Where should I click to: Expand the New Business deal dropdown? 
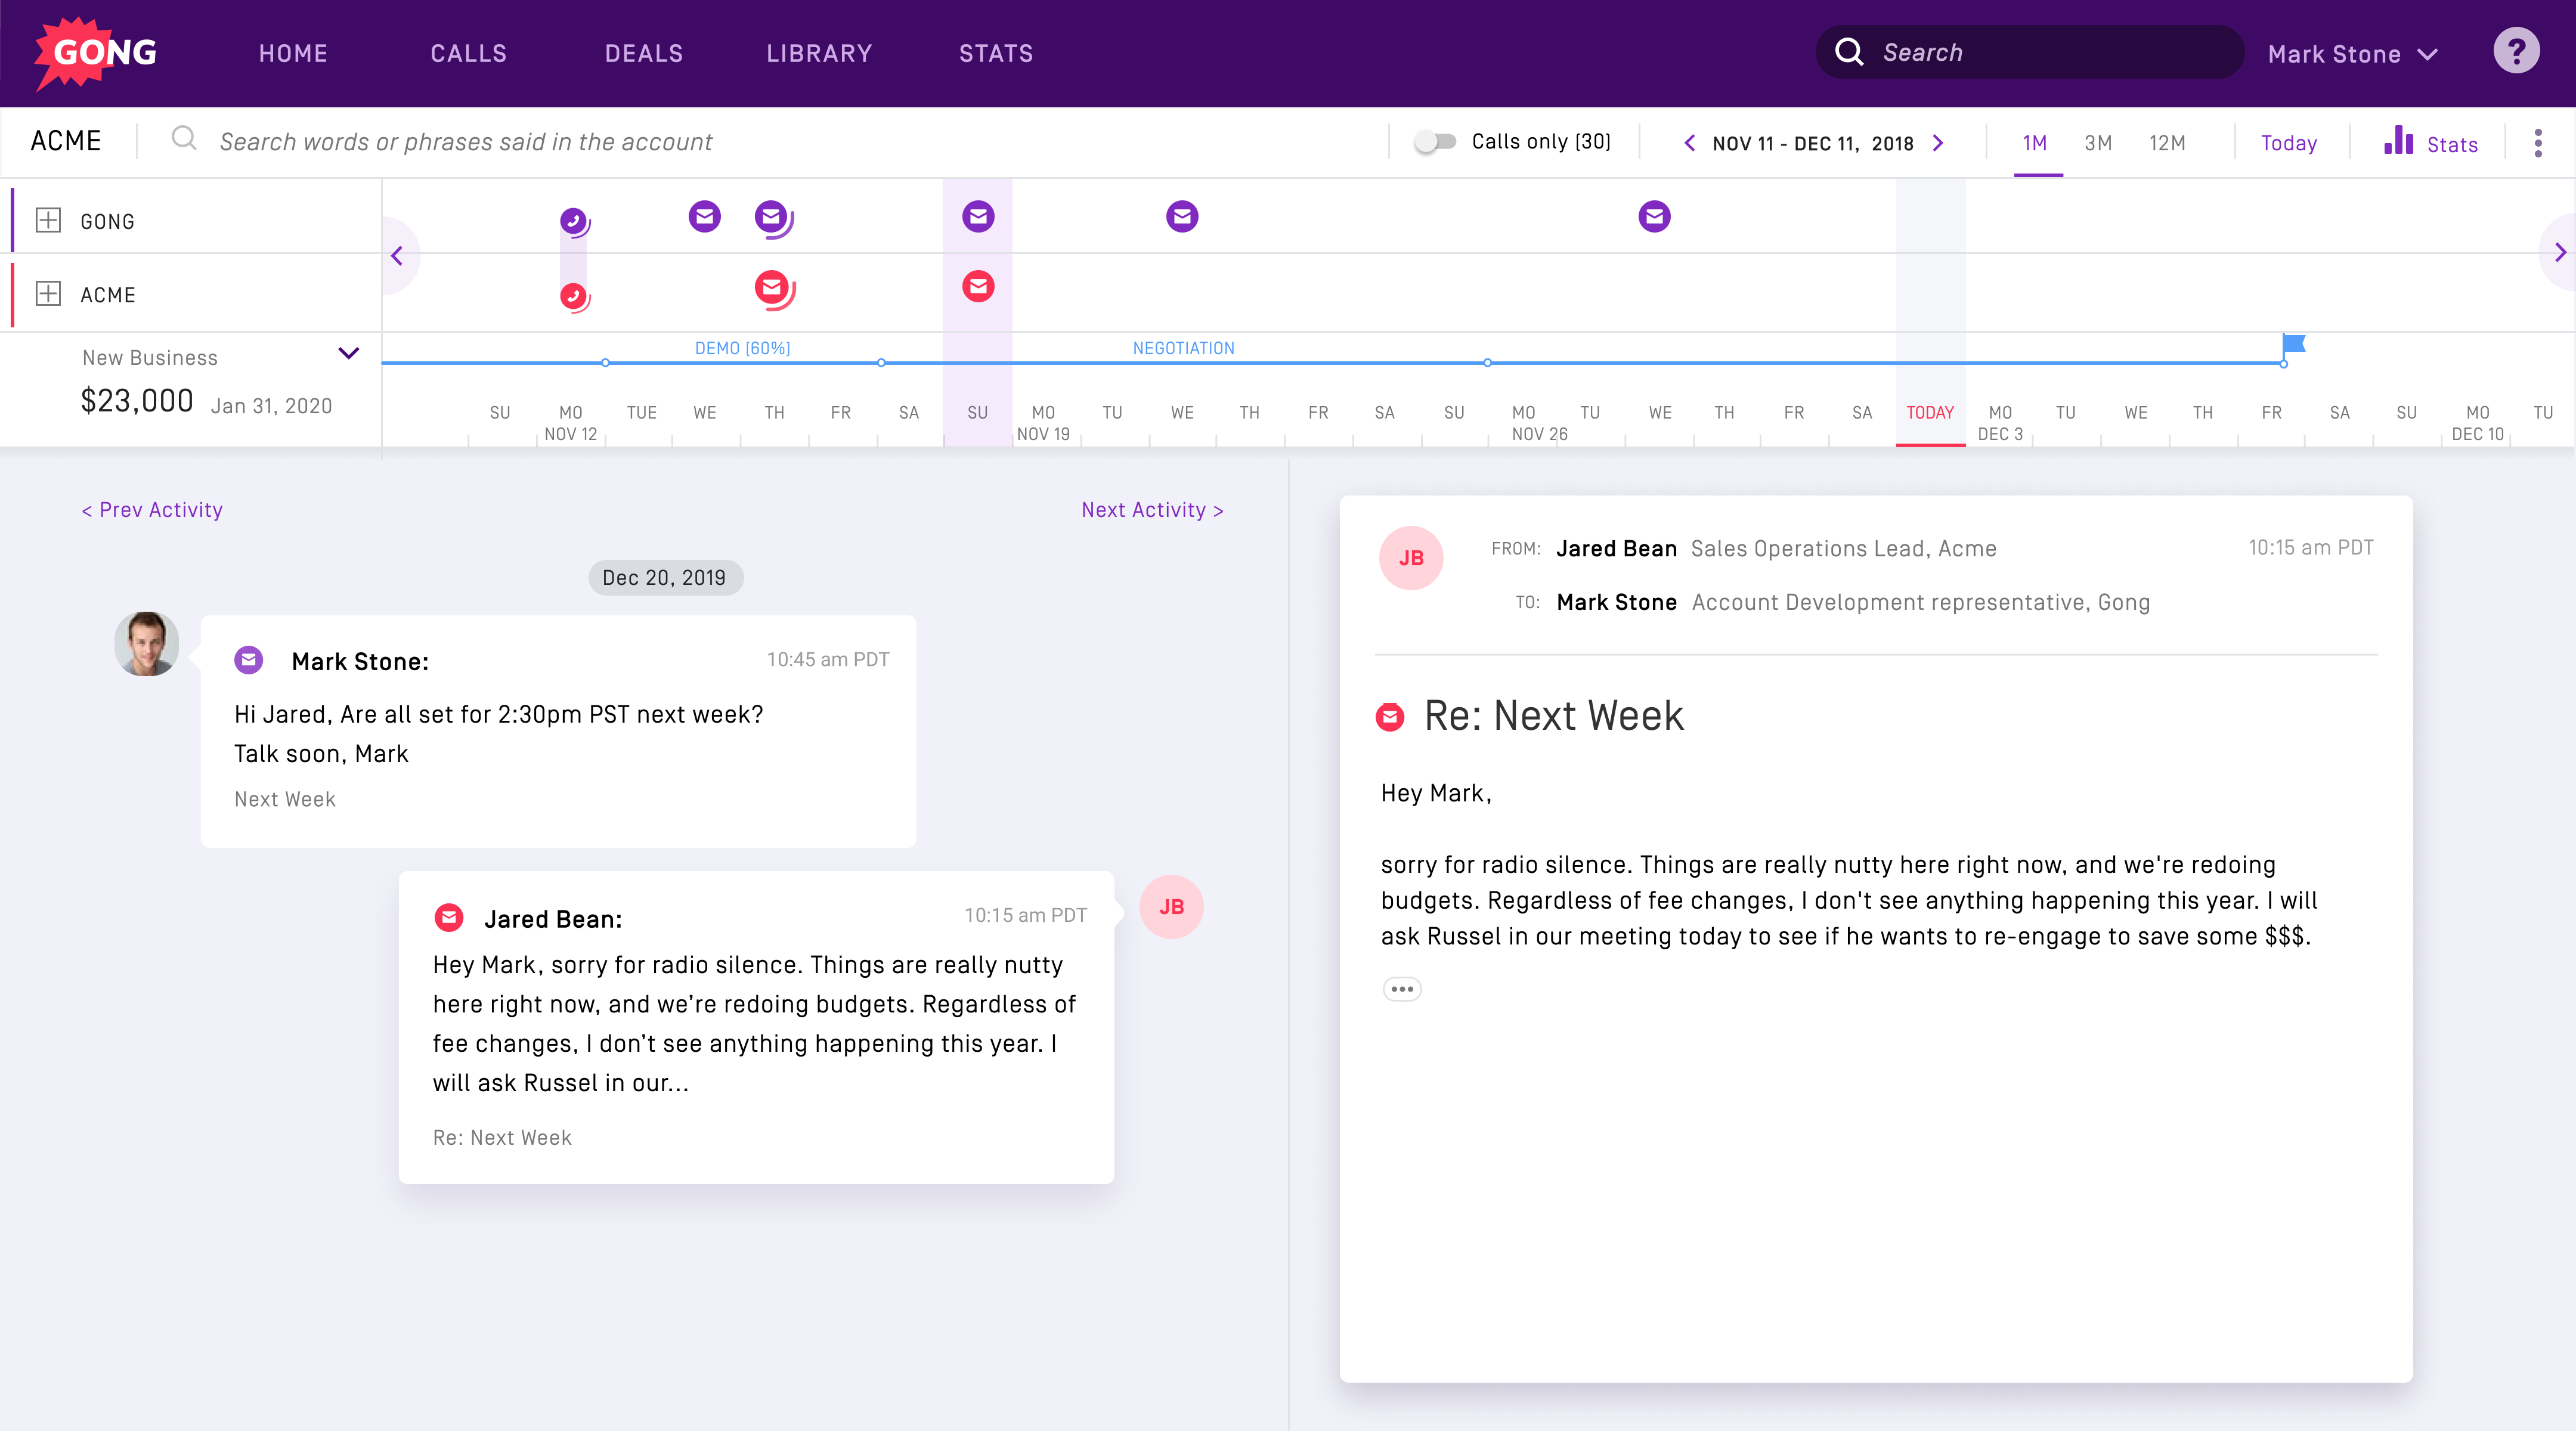(348, 354)
